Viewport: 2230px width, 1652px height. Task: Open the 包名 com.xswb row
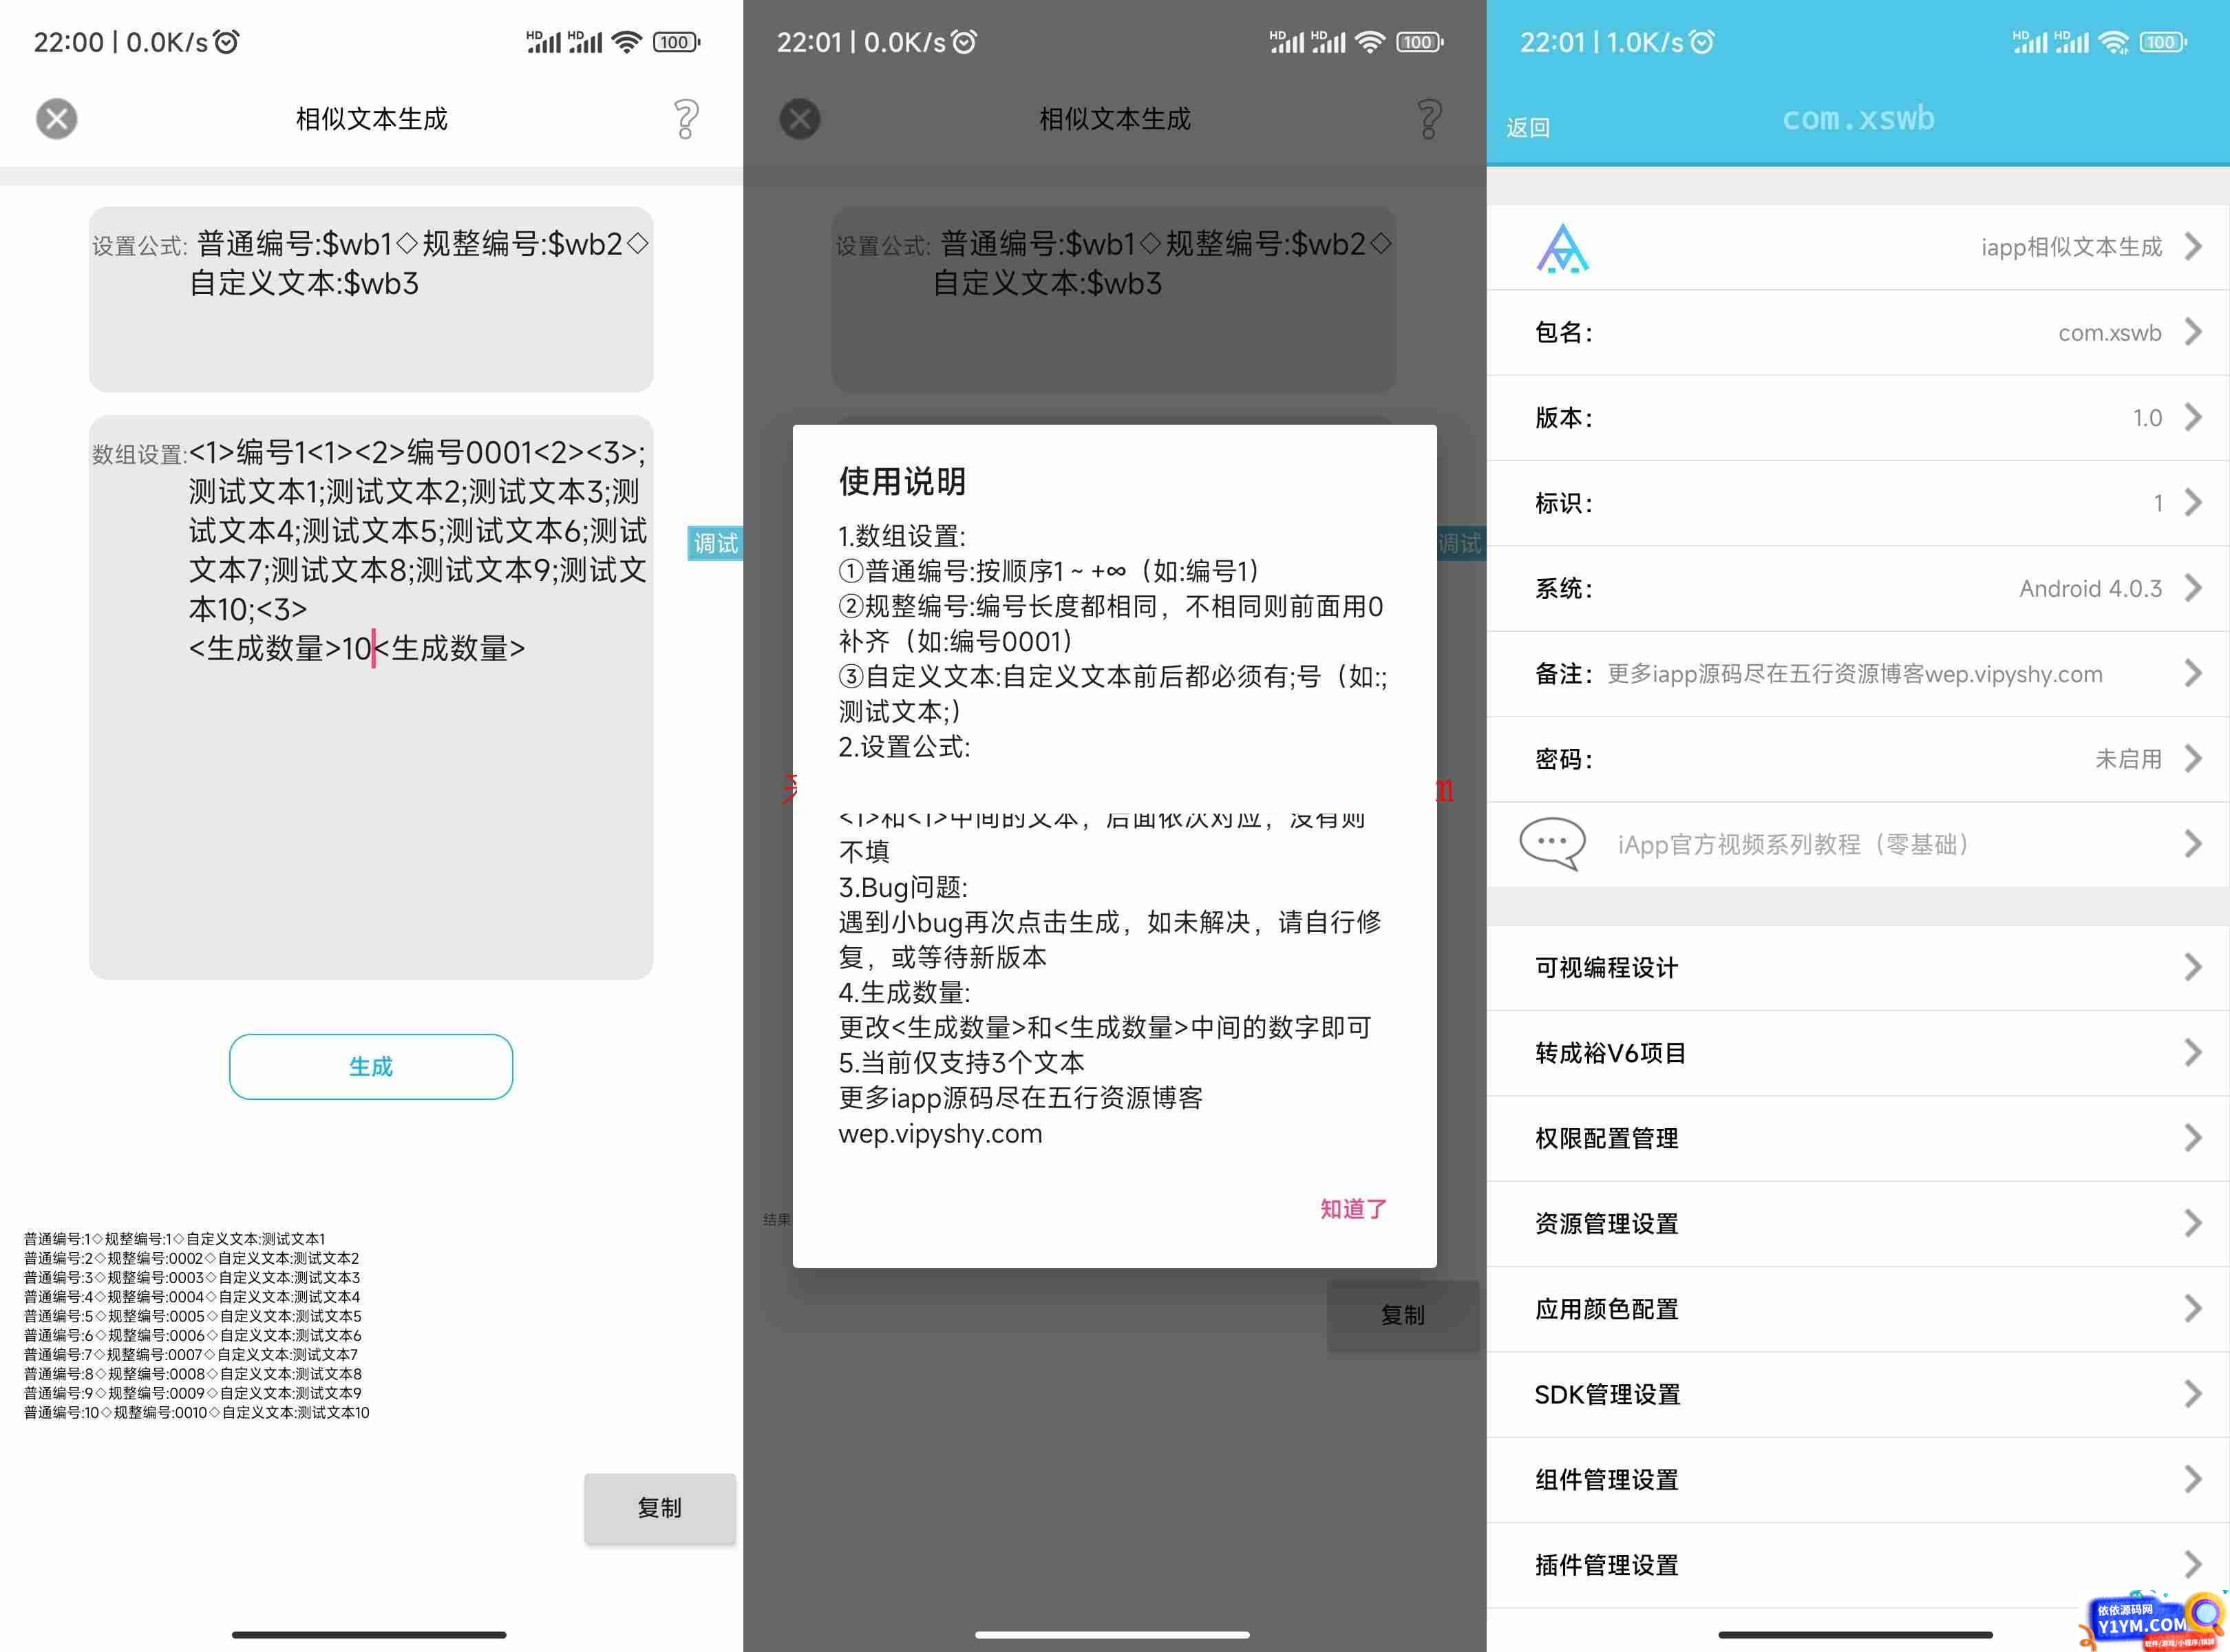1858,333
